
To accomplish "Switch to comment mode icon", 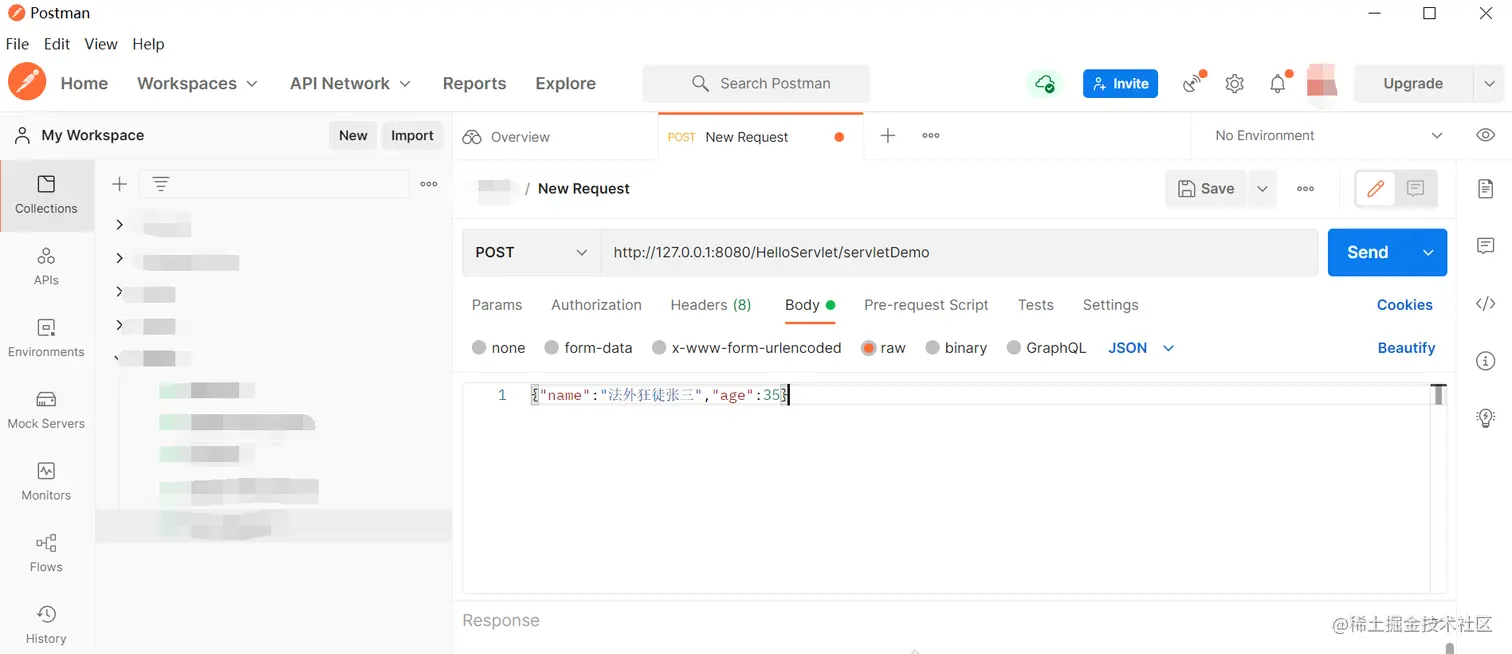I will pyautogui.click(x=1415, y=188).
